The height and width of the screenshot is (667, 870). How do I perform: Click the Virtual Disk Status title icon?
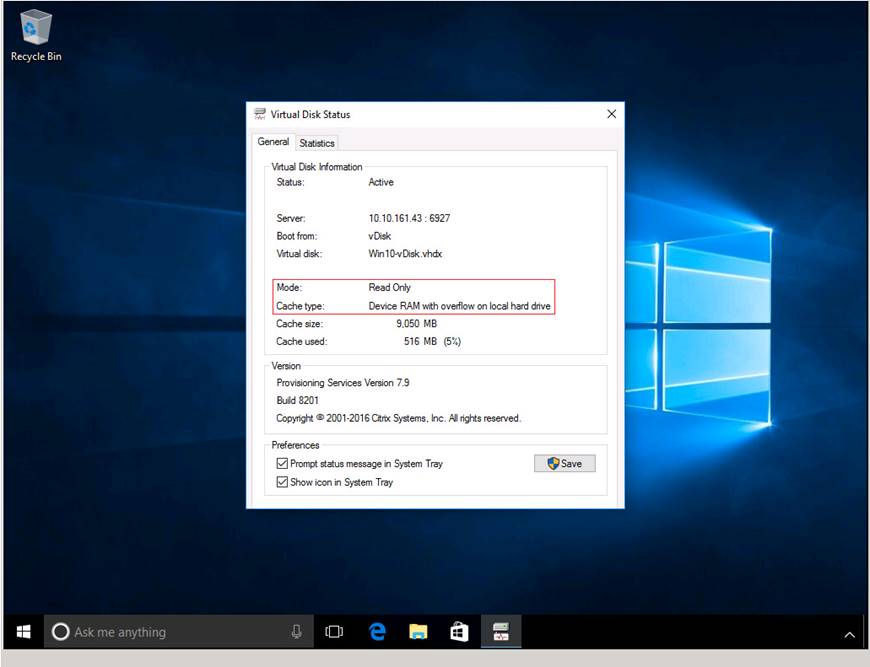(x=259, y=114)
